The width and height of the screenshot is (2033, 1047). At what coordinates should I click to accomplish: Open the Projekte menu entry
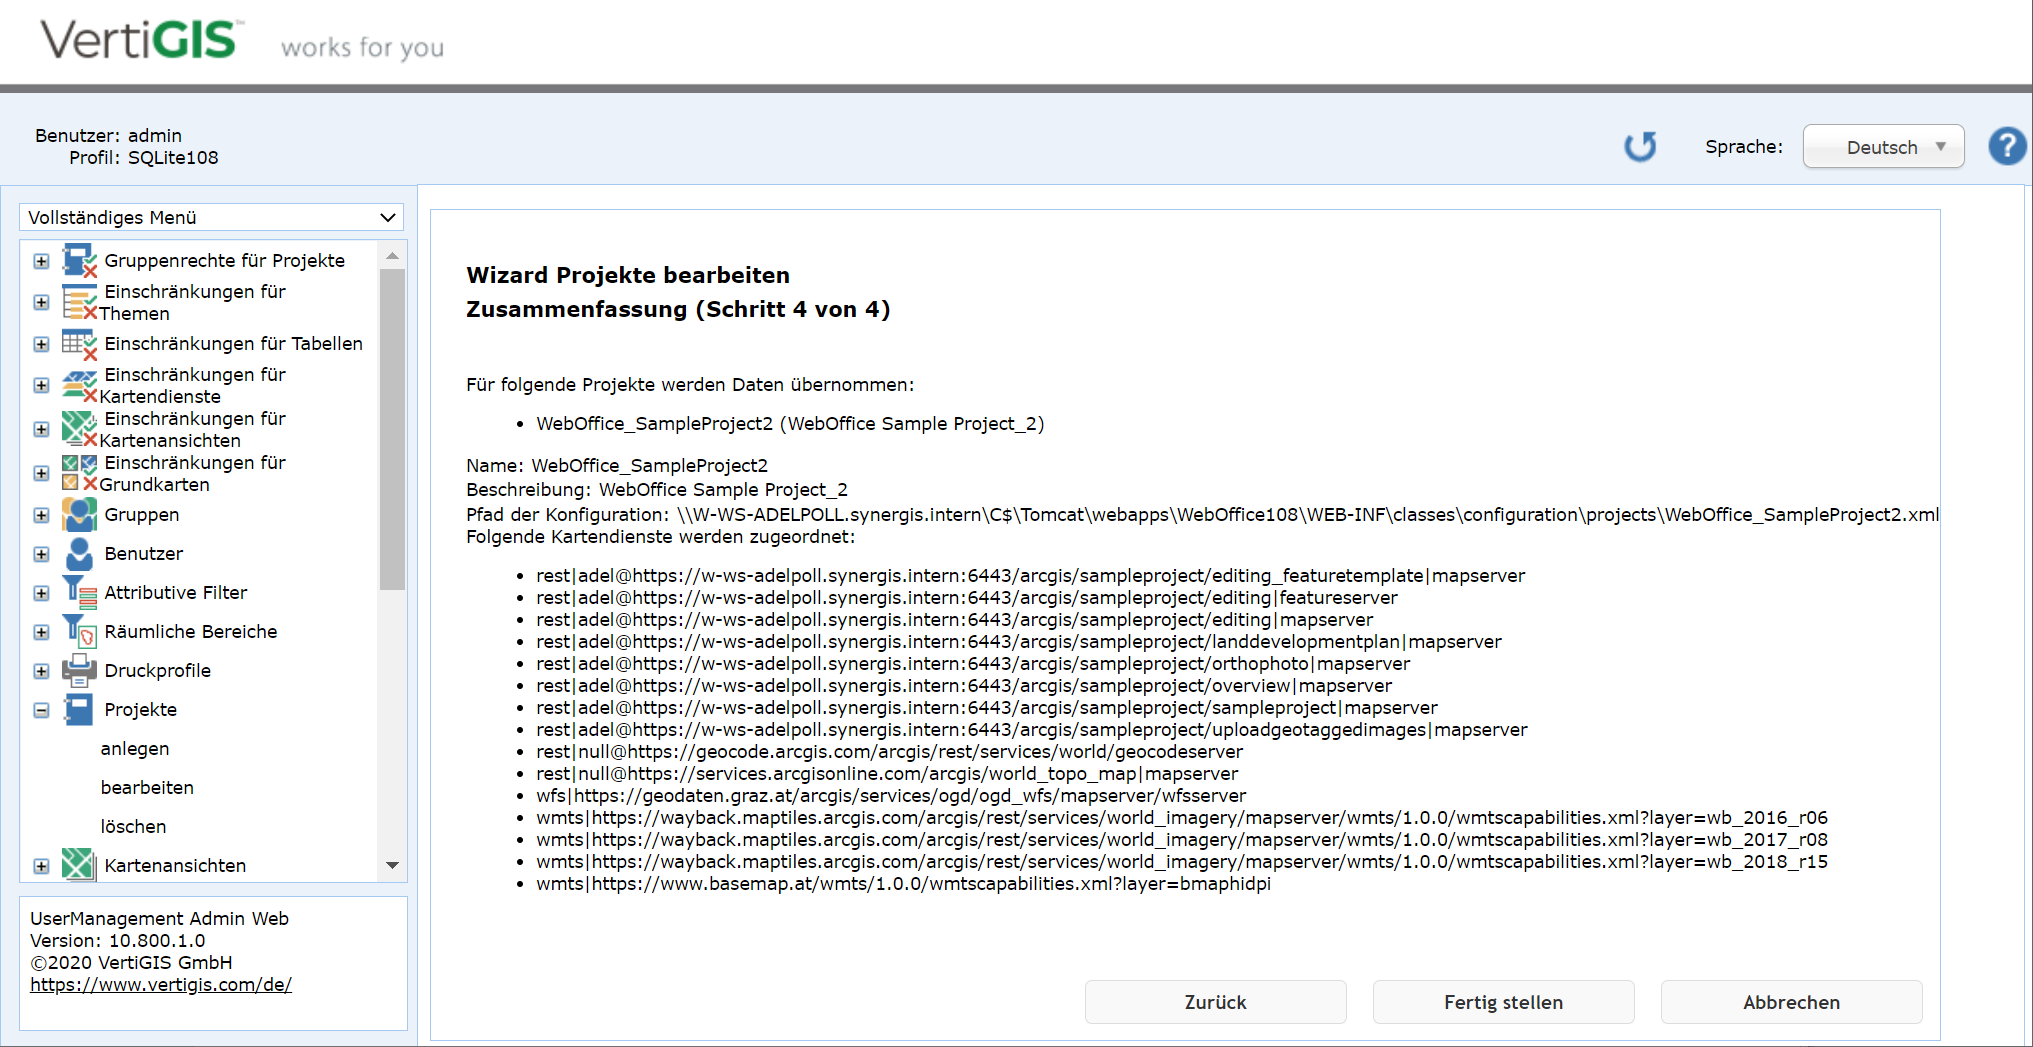point(141,710)
